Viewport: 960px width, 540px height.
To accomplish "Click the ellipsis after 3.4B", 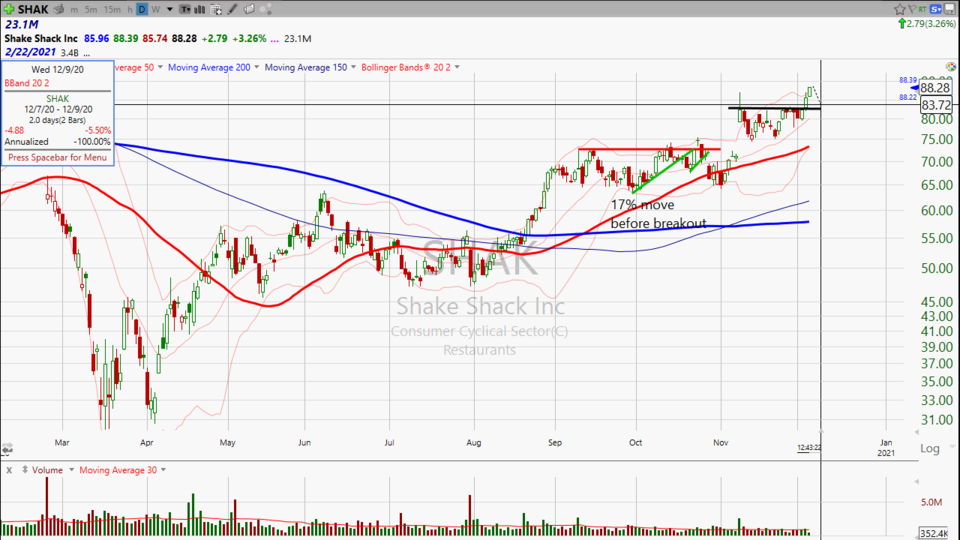I will (87, 54).
